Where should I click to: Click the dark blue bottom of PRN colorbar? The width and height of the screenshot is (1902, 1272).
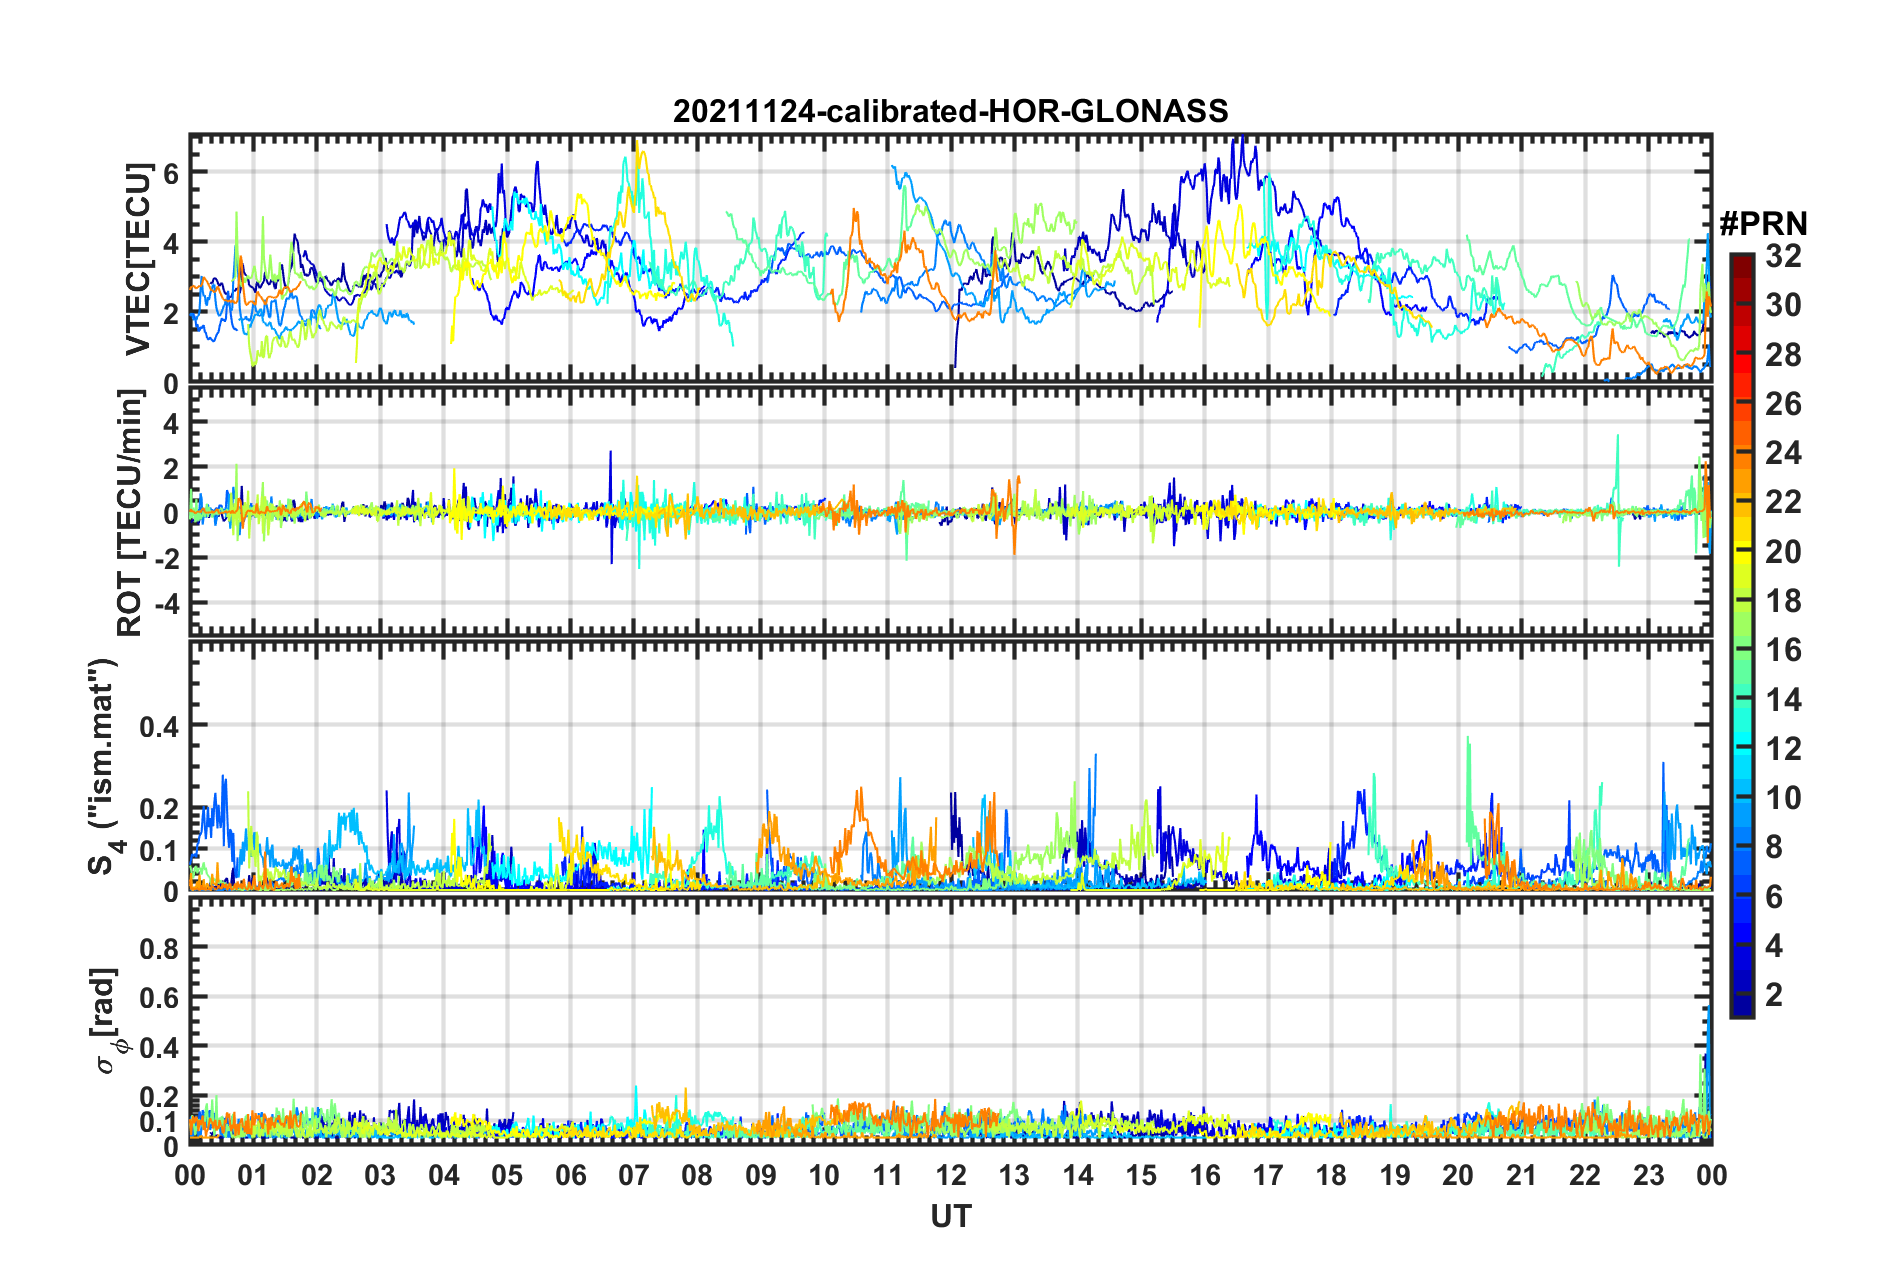click(1741, 1005)
